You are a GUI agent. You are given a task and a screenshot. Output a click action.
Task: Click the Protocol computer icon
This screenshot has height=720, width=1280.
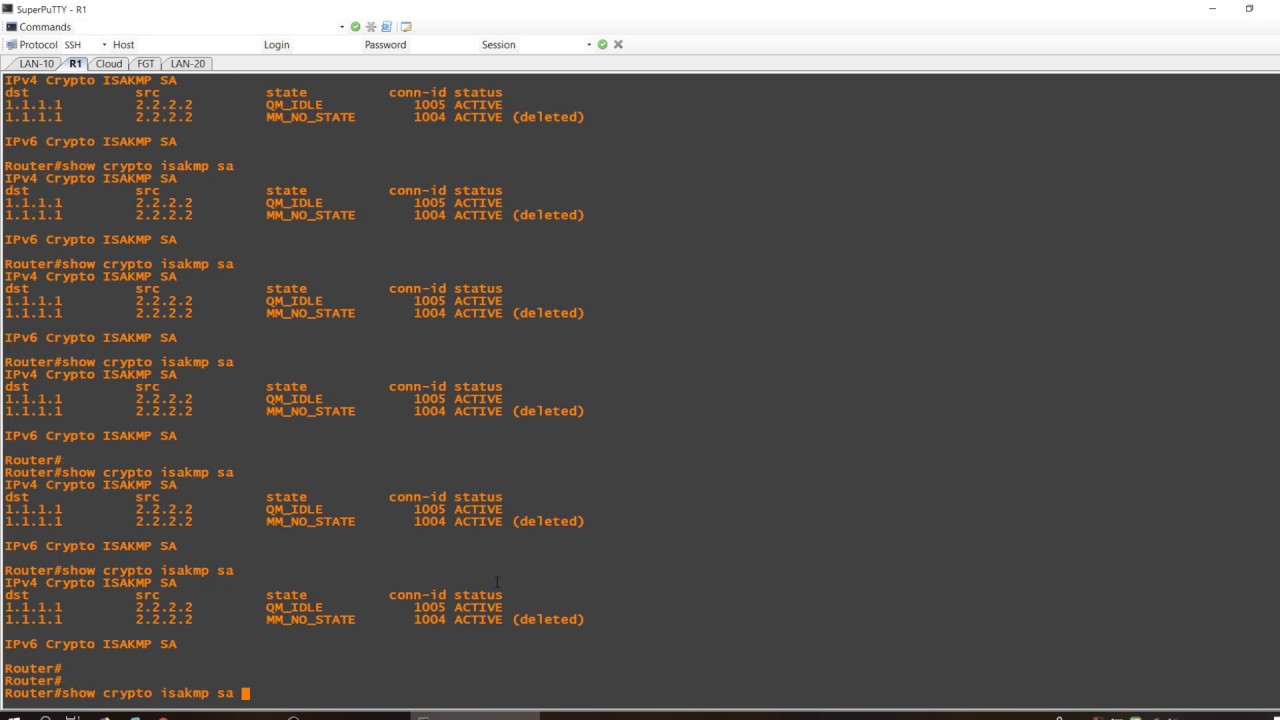point(12,44)
